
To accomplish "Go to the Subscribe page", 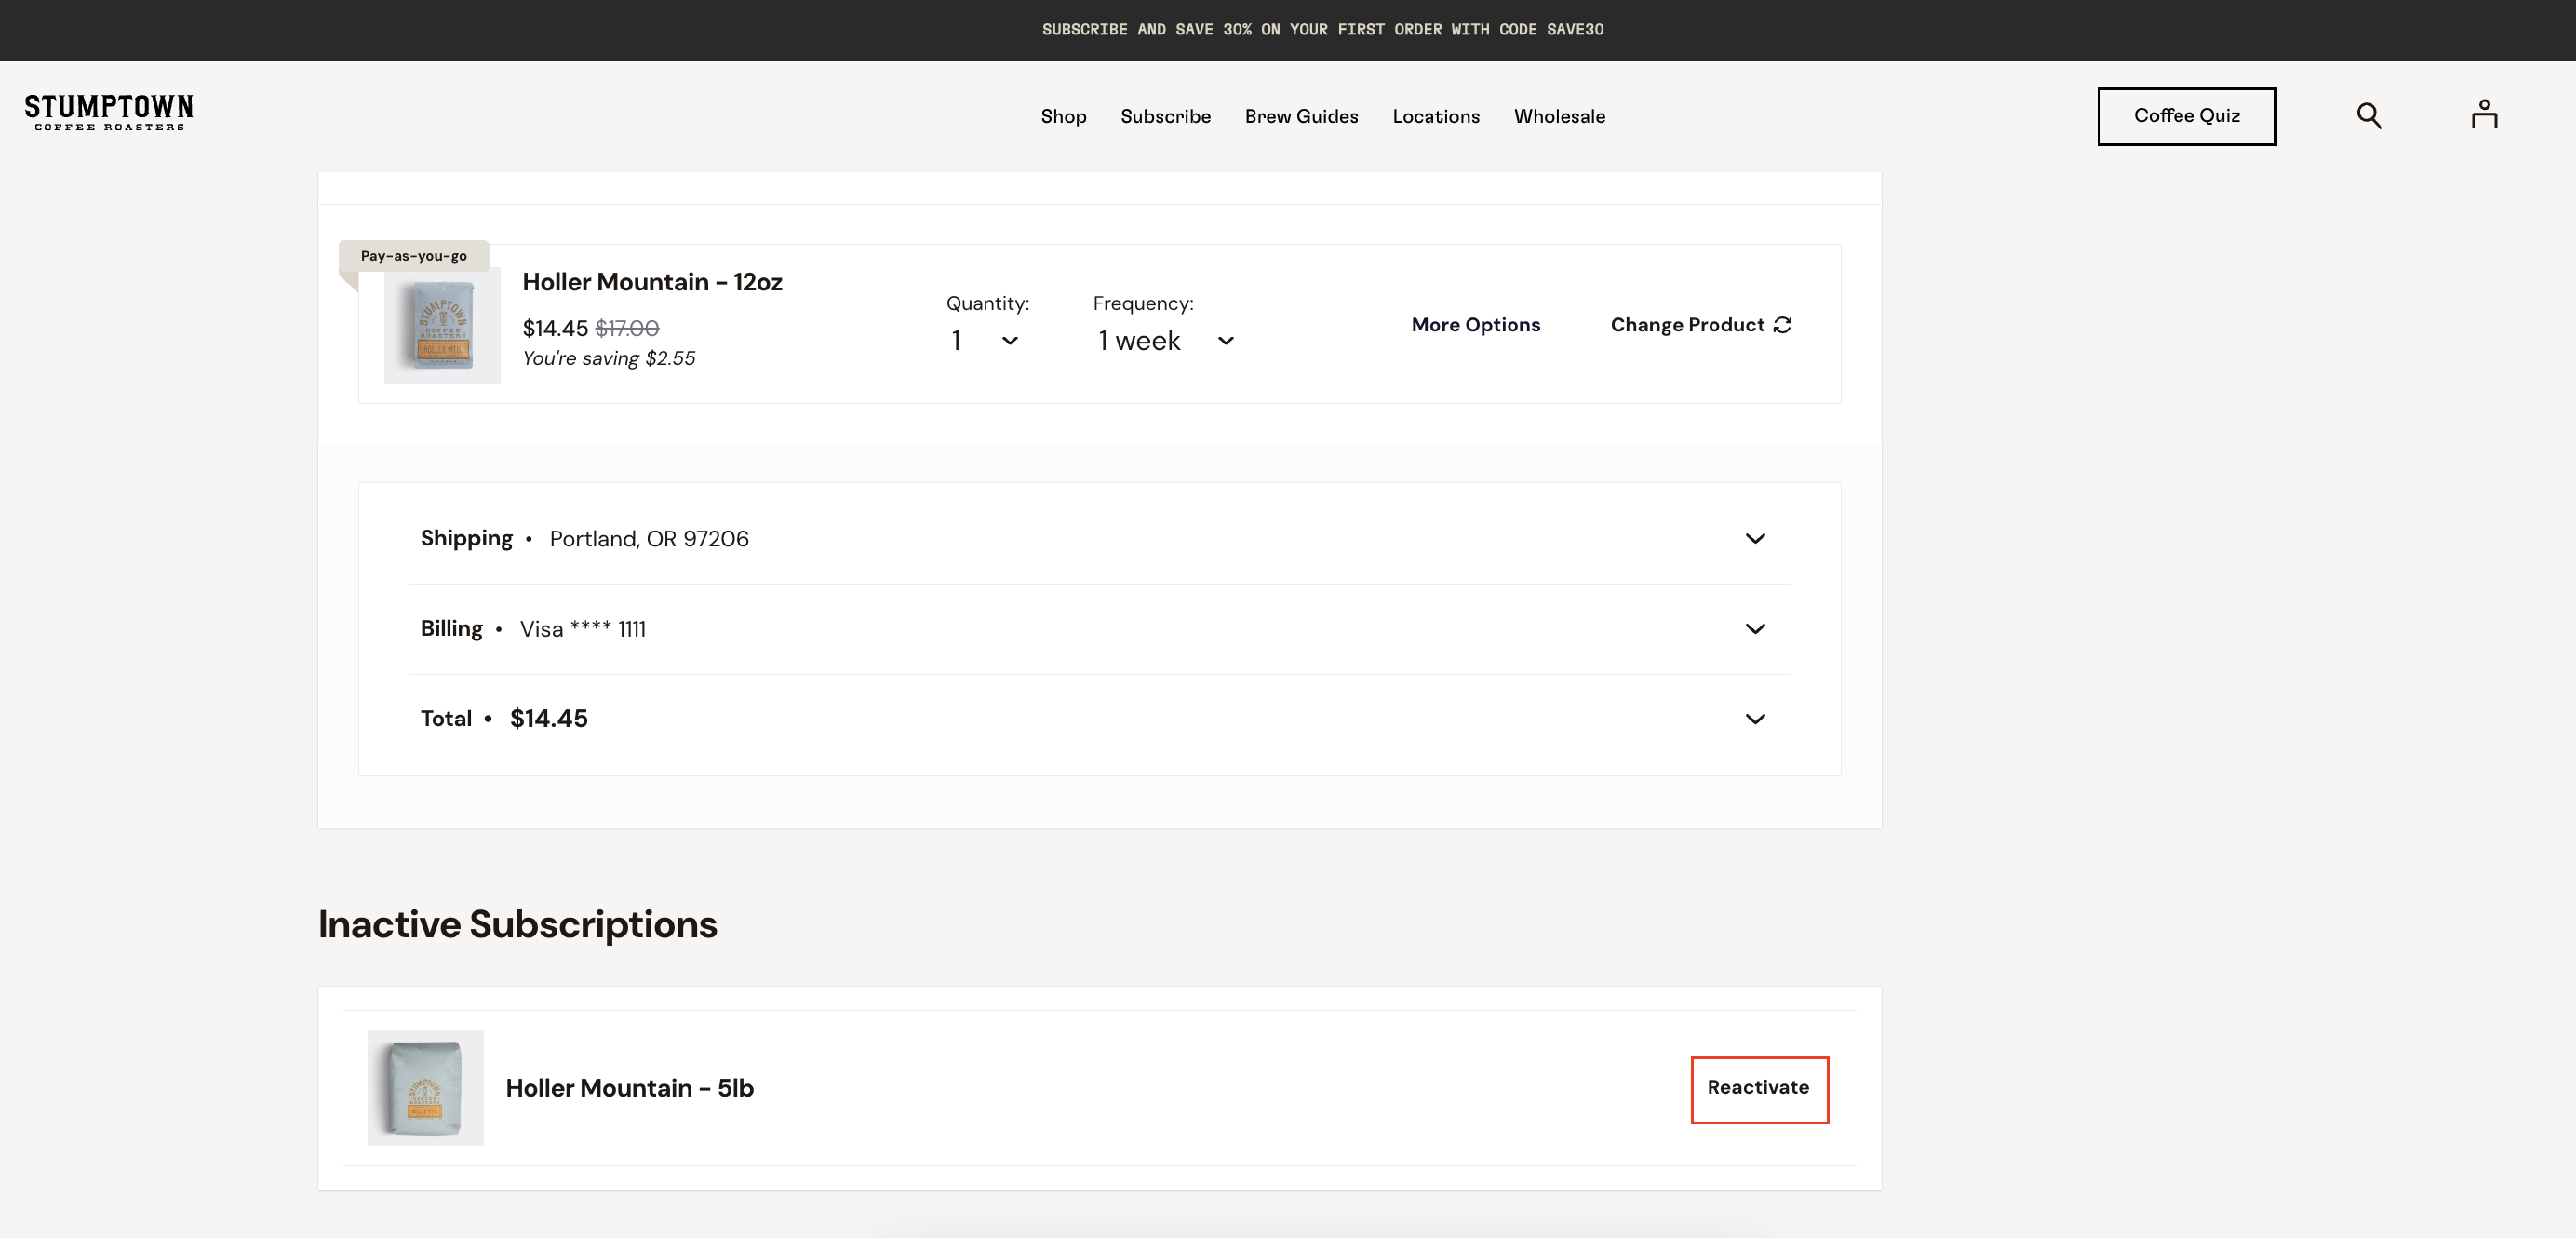I will point(1165,116).
